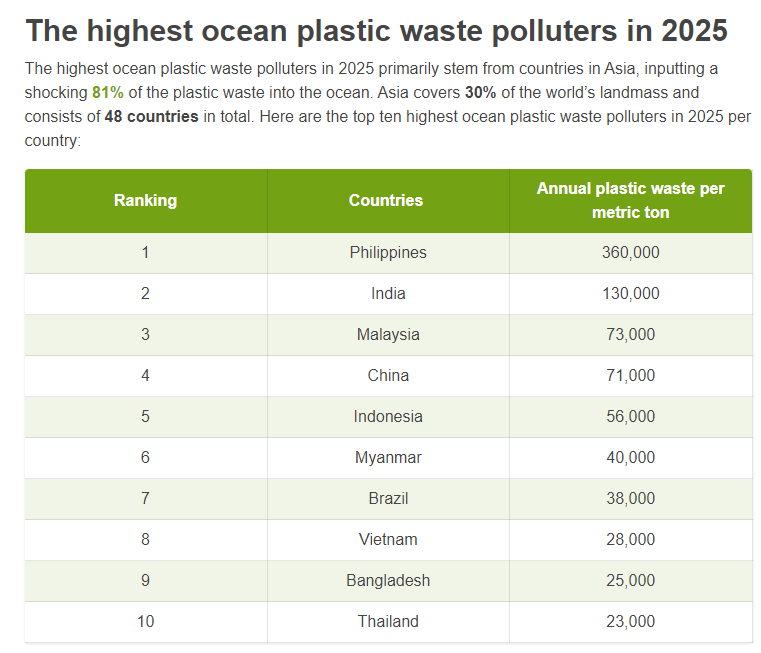
Task: Click ranking number 7 in Brazil row
Action: tap(145, 499)
